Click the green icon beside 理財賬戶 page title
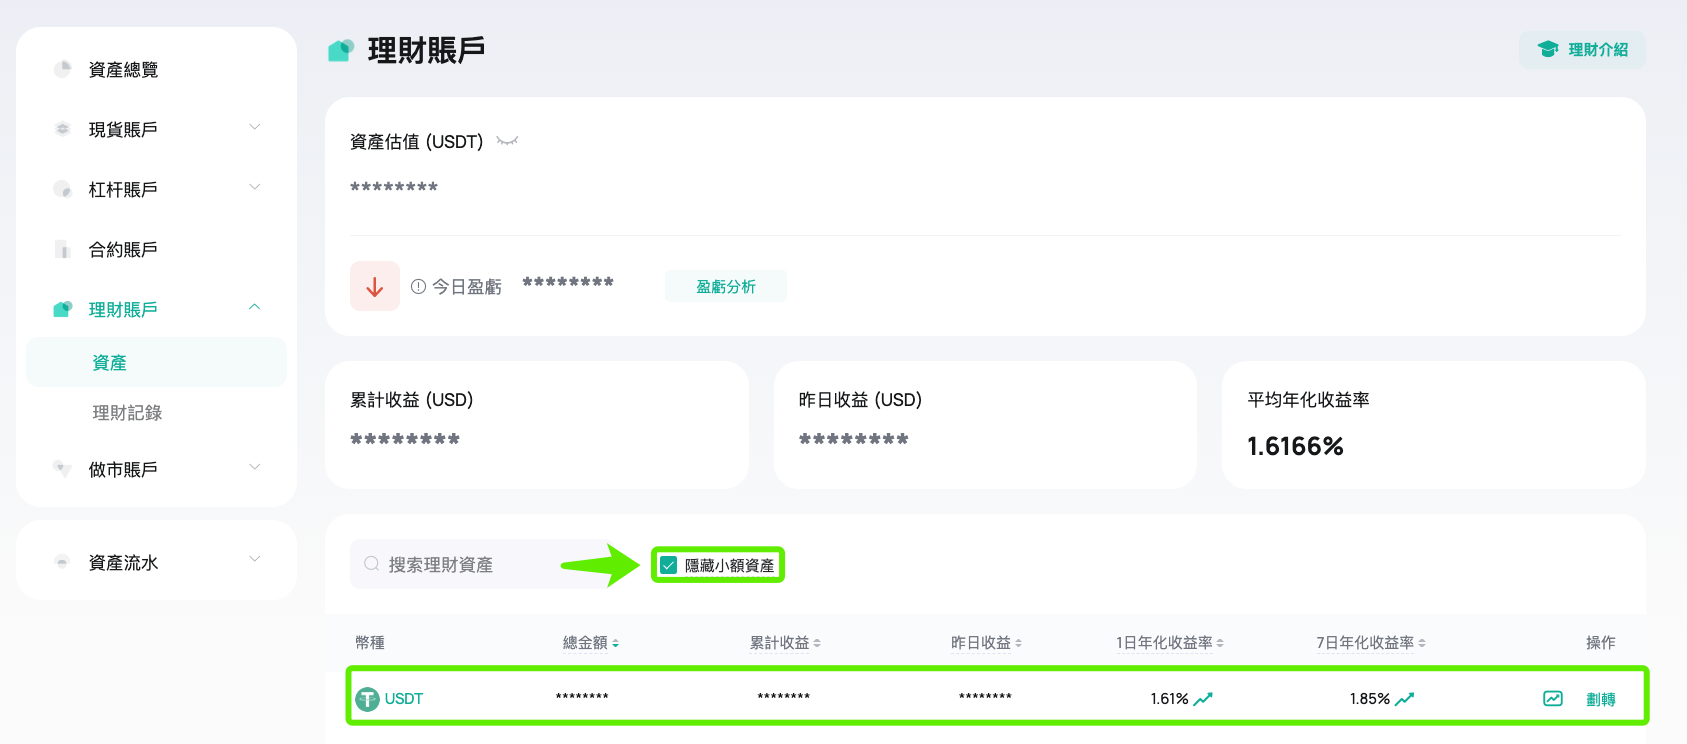Image resolution: width=1687 pixels, height=744 pixels. point(341,50)
